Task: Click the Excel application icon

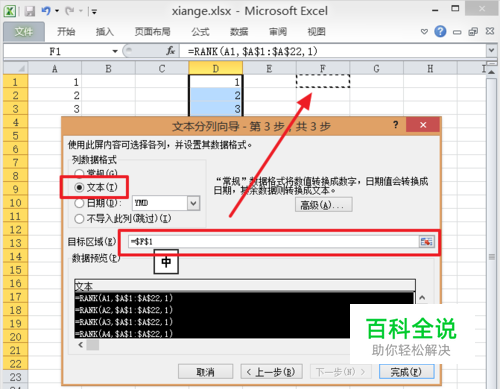Action: [9, 11]
